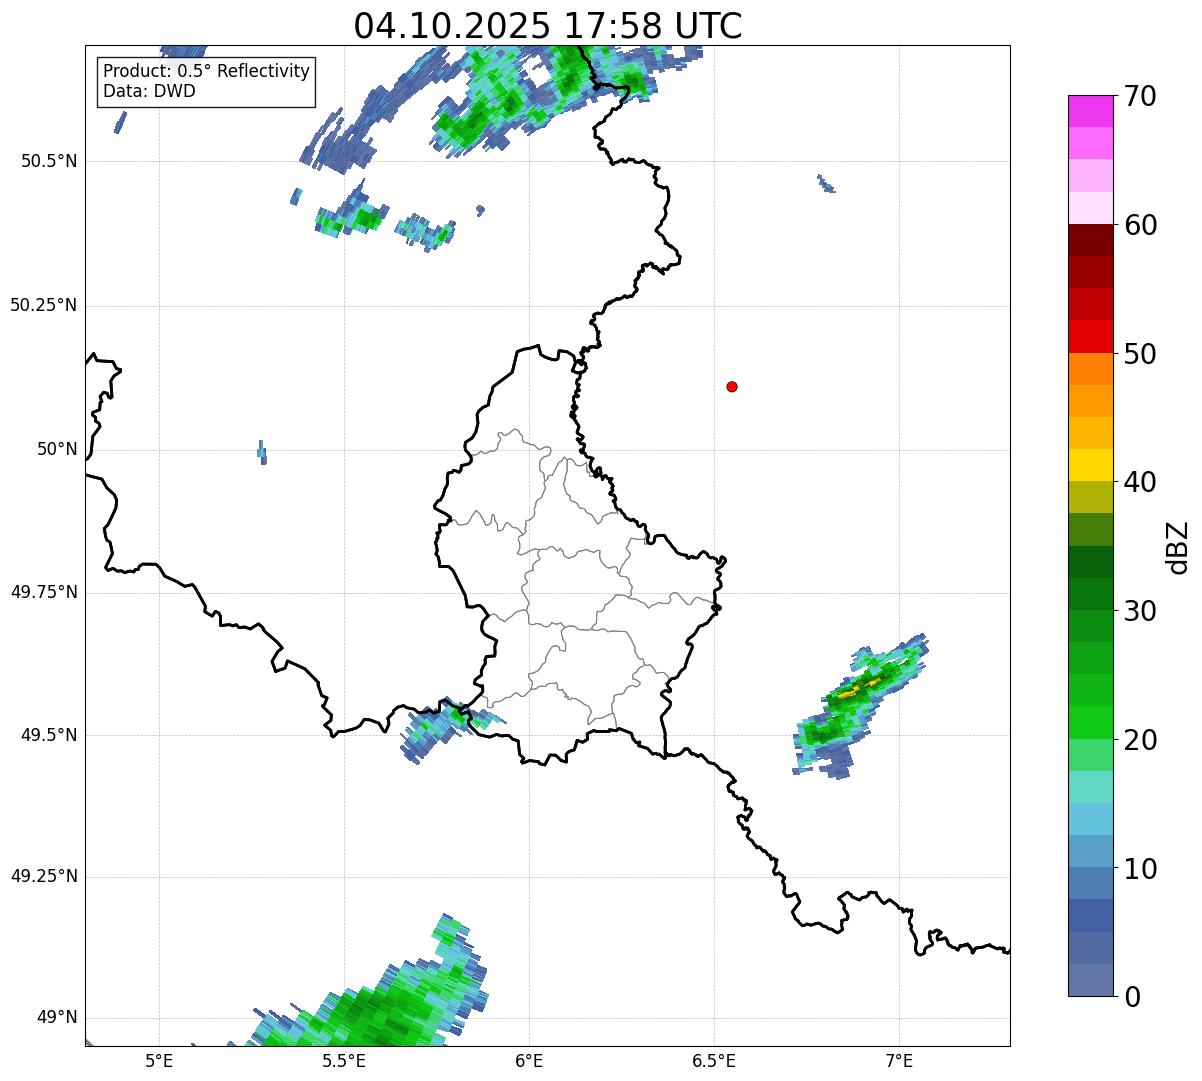Select the dark maroon swatch below 60
The height and width of the screenshot is (1081, 1202).
[1090, 240]
